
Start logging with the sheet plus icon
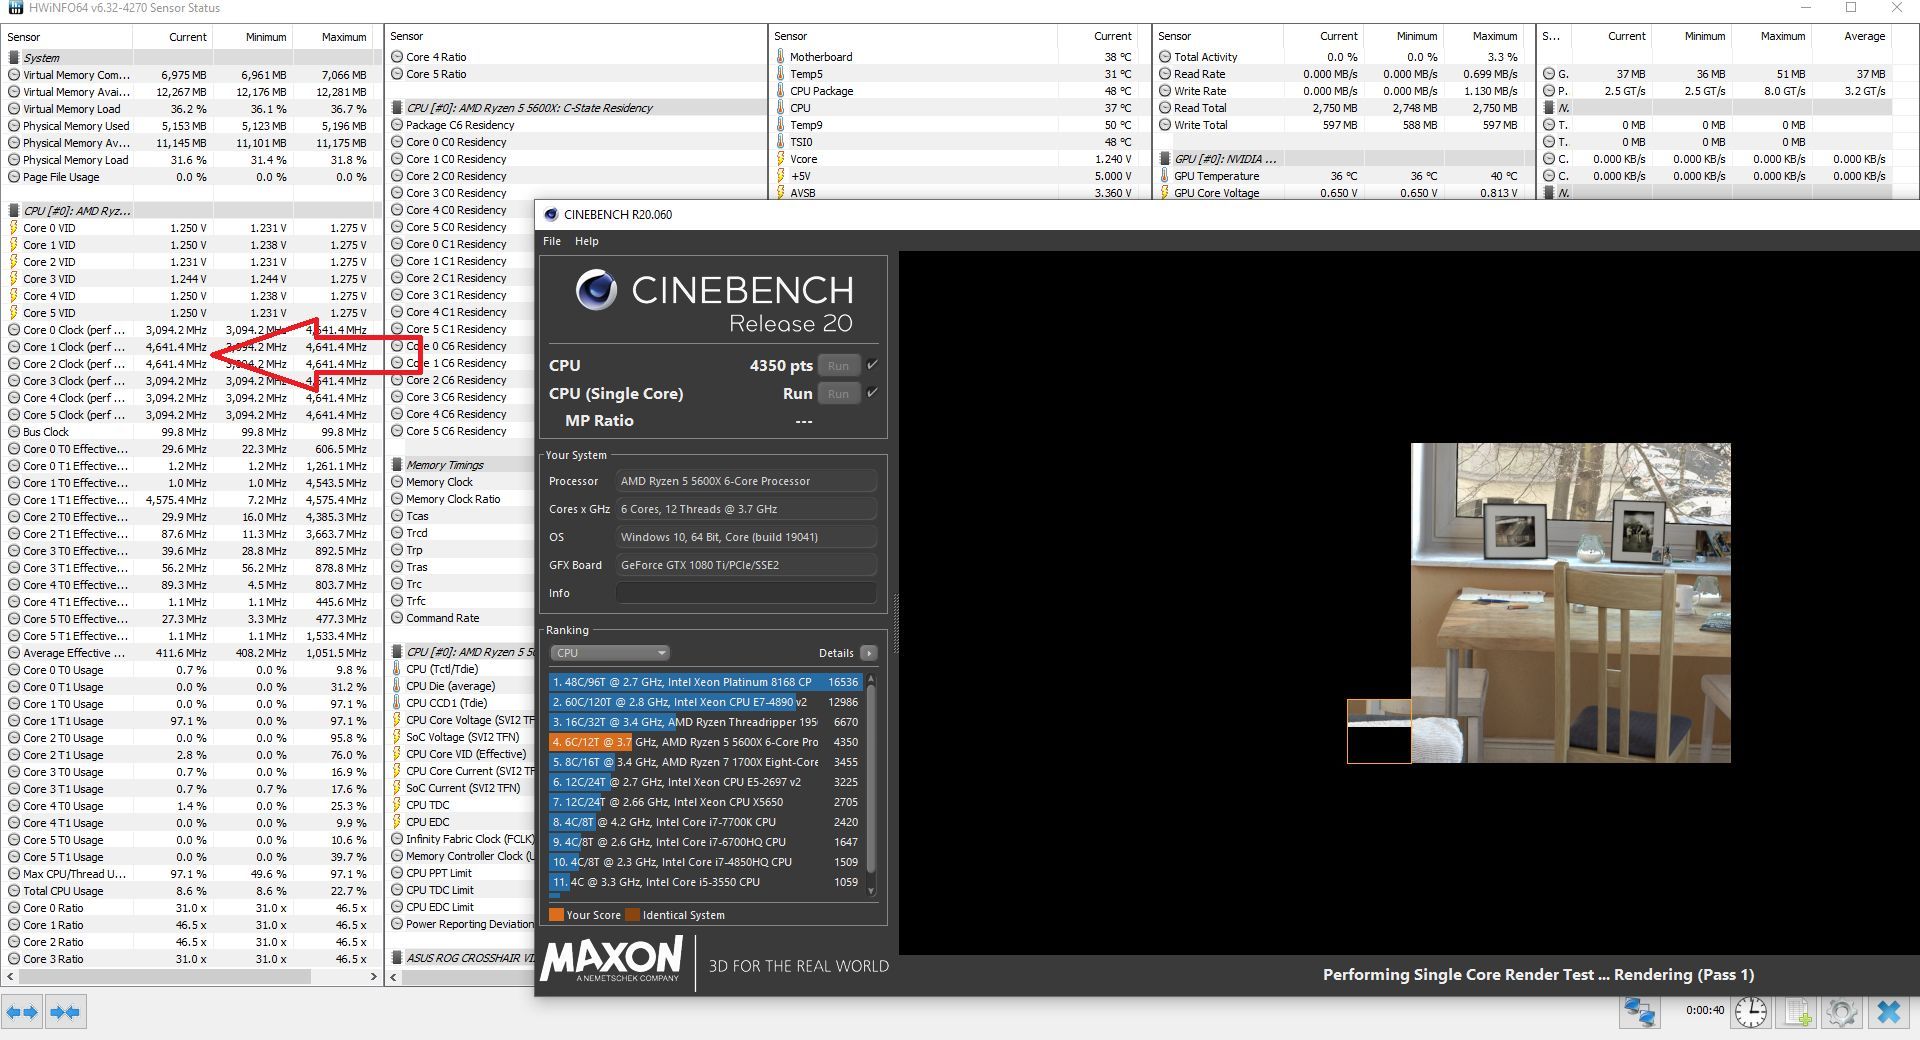pos(1797,1012)
